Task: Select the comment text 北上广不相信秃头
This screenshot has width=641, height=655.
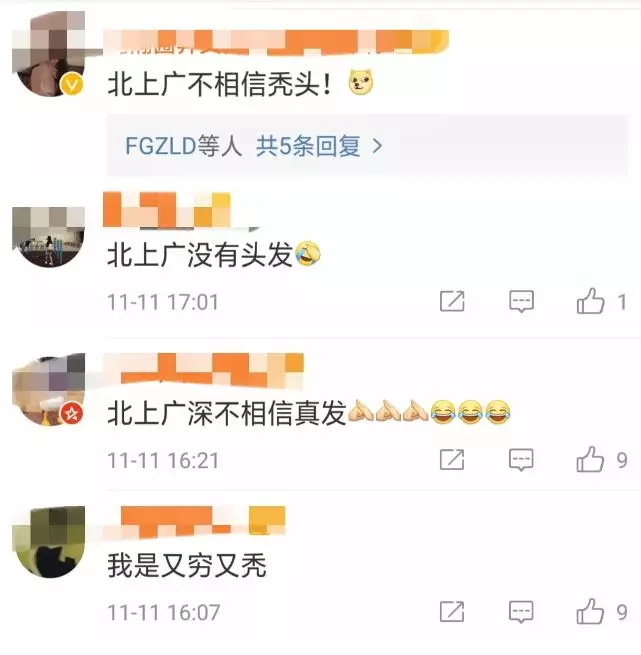Action: tap(220, 84)
